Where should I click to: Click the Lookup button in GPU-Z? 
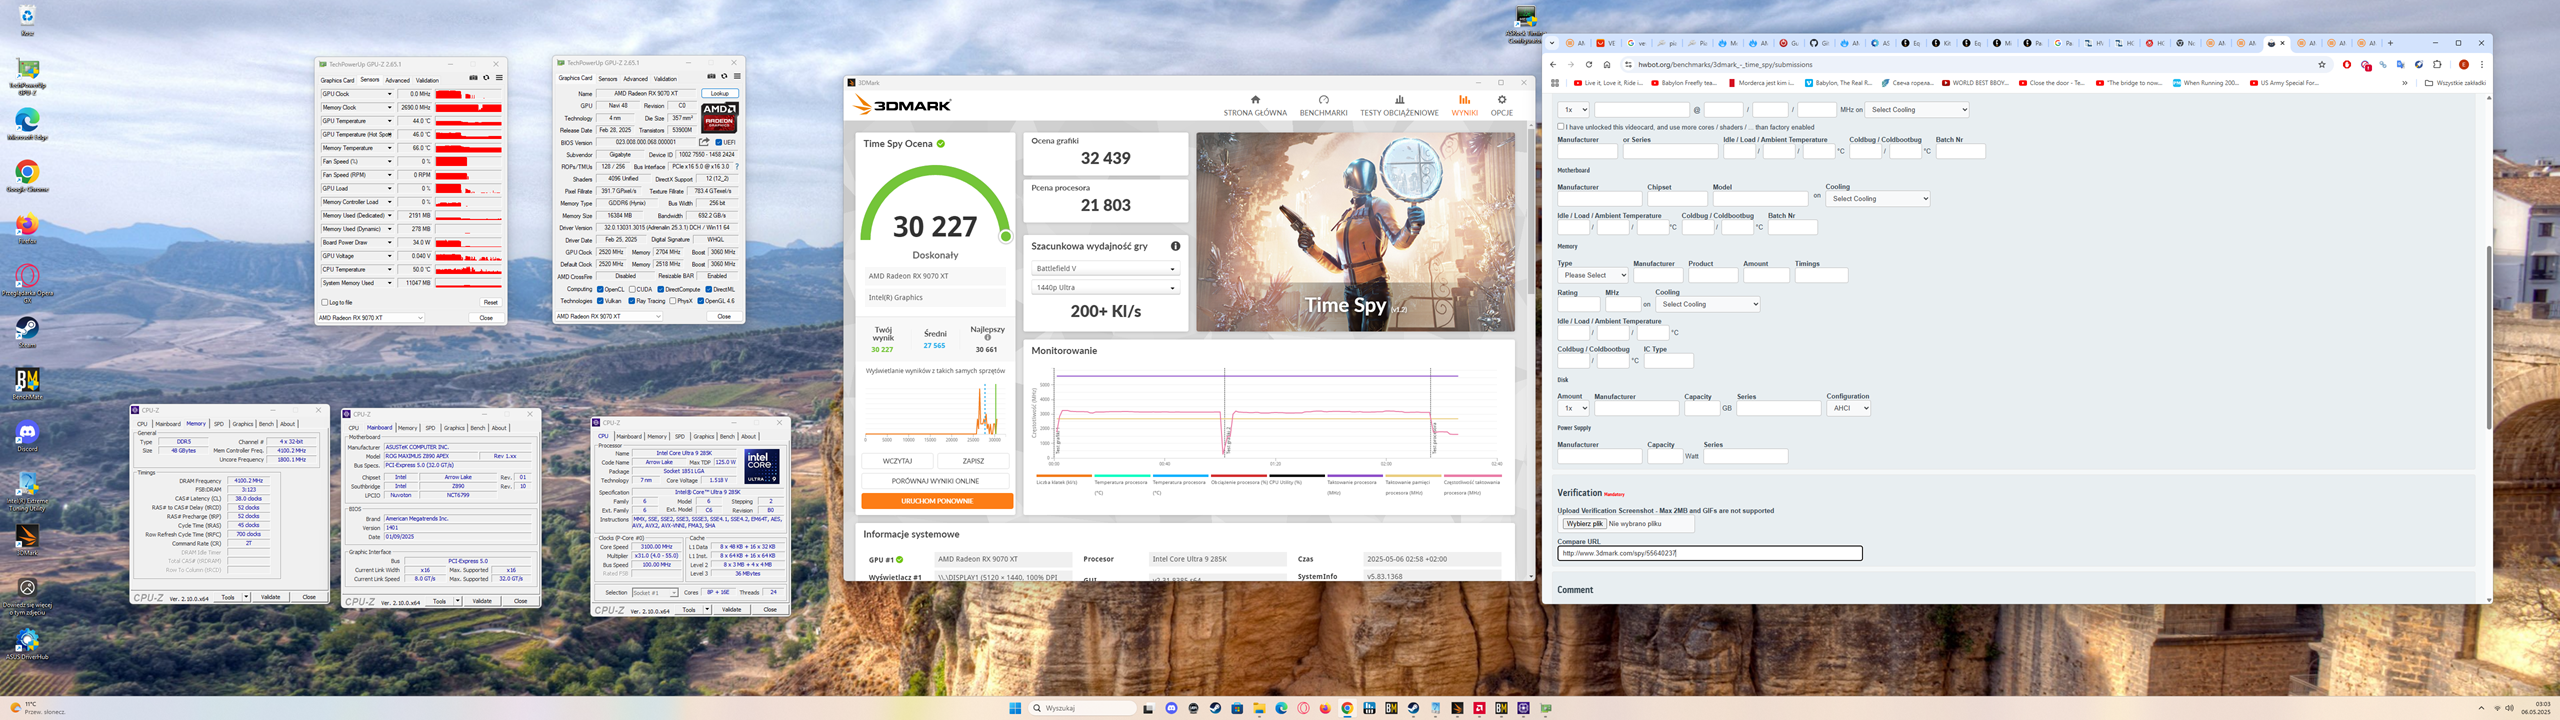click(719, 93)
